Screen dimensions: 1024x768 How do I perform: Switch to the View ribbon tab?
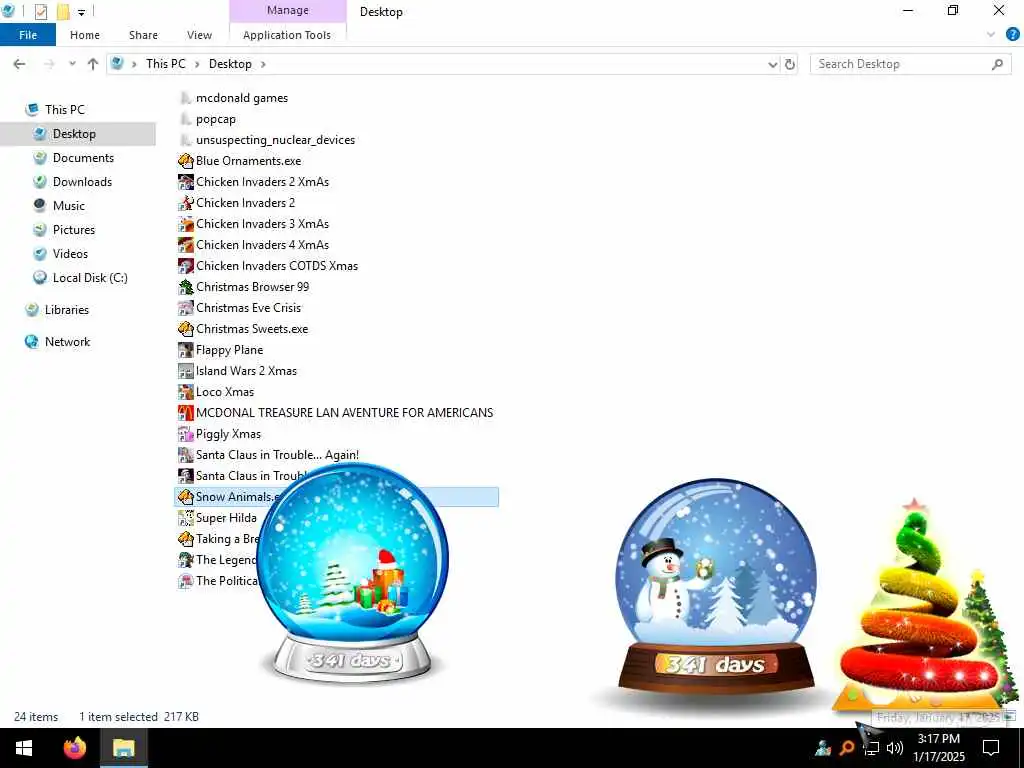pyautogui.click(x=199, y=35)
